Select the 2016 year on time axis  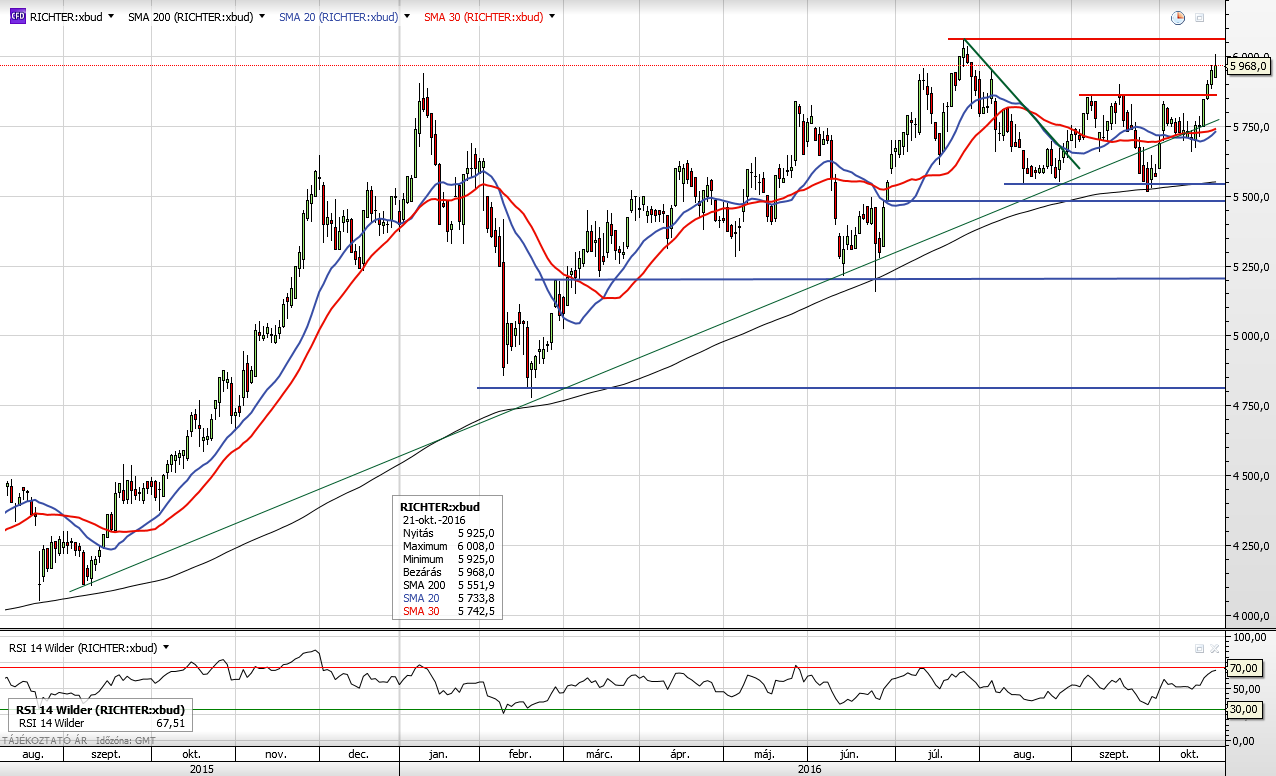tap(808, 769)
